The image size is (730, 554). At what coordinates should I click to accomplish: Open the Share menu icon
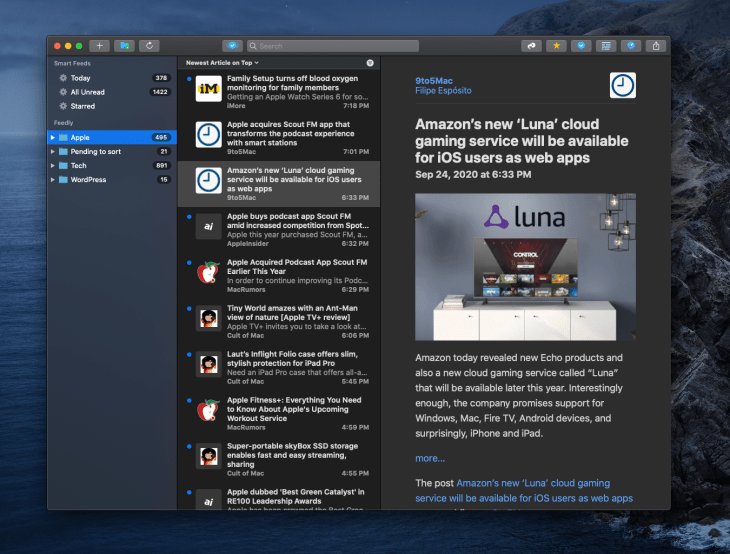[656, 46]
